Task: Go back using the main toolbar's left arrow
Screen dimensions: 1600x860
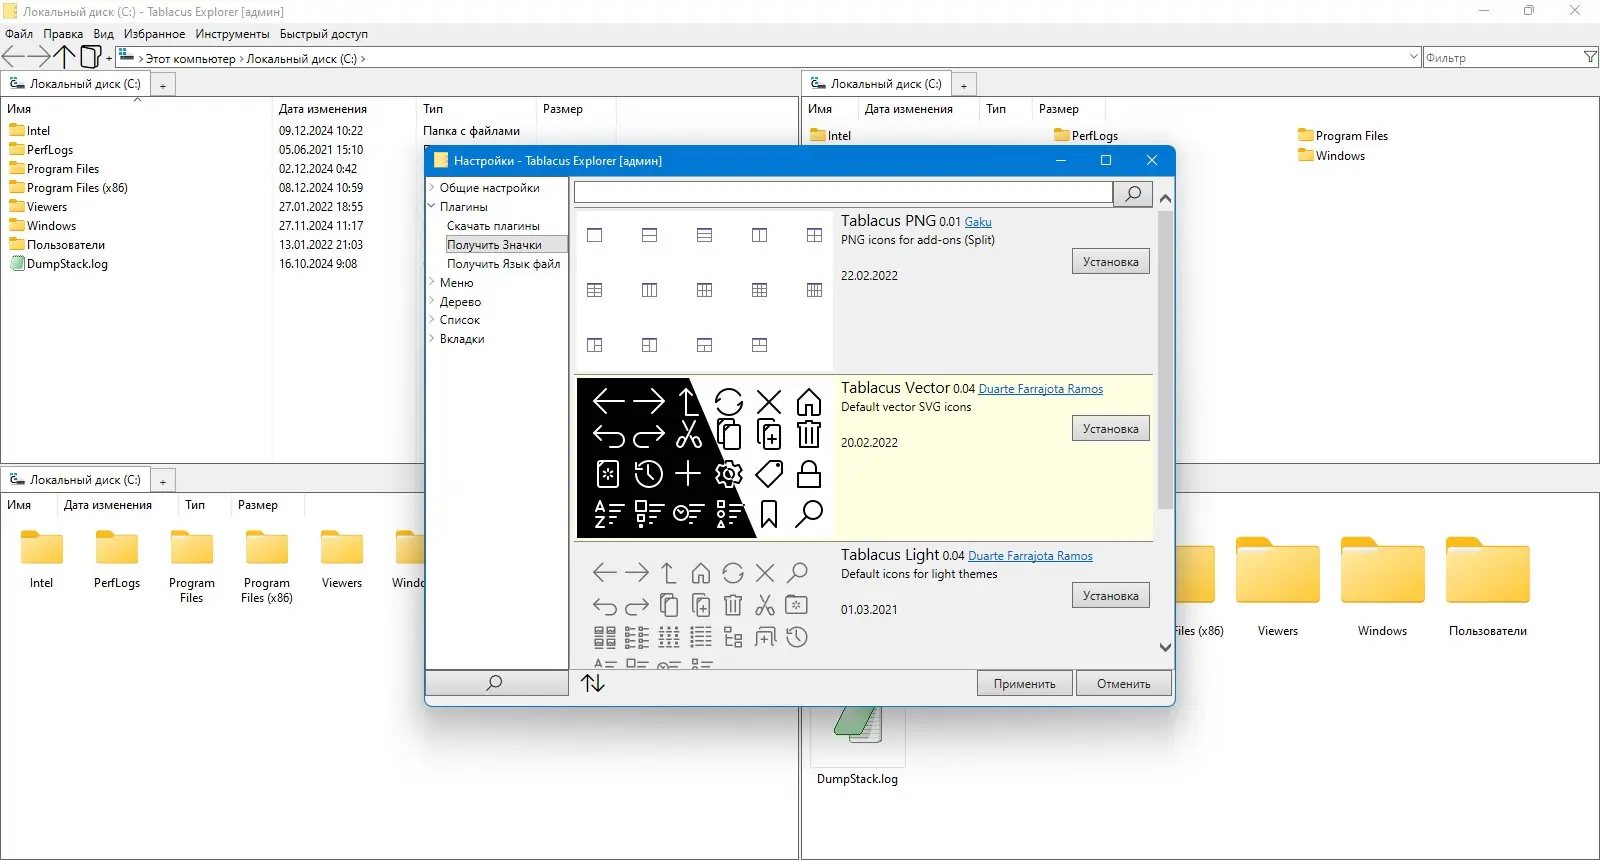Action: (x=14, y=57)
